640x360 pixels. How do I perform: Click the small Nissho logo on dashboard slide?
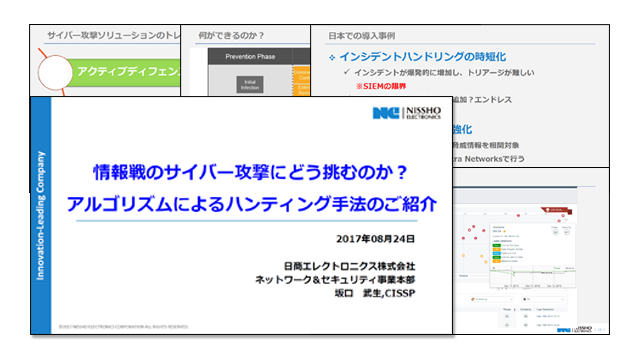(x=575, y=329)
